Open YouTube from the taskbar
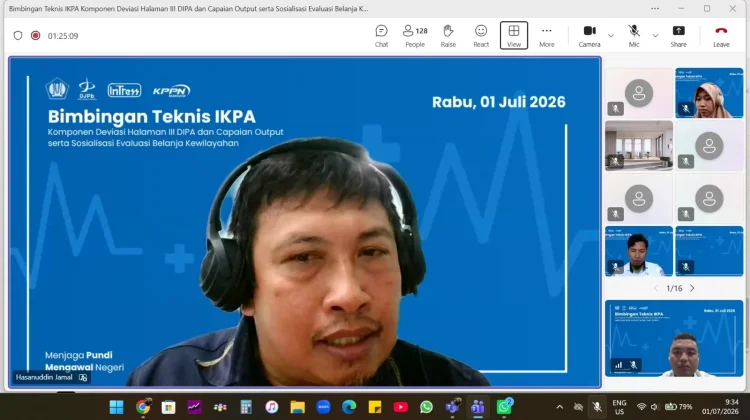Viewport: 750px width, 420px height. (401, 407)
